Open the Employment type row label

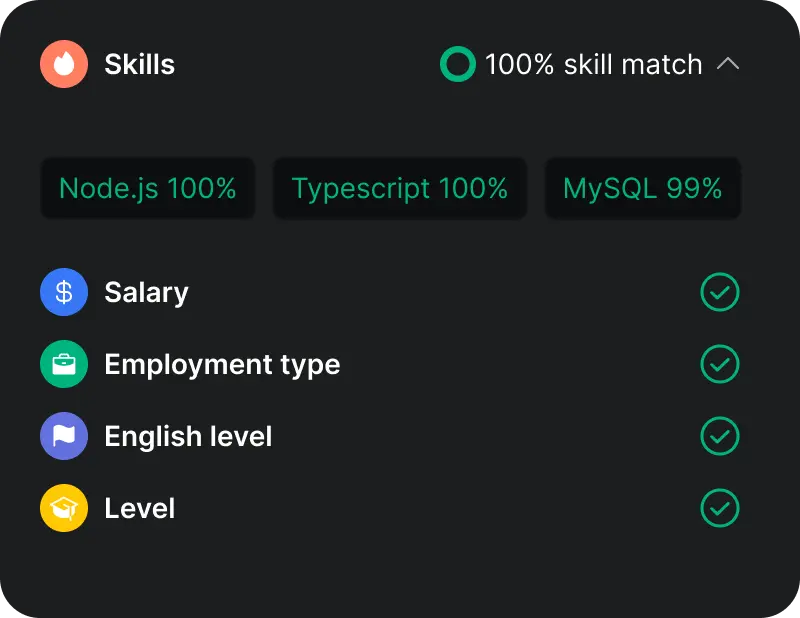click(222, 364)
